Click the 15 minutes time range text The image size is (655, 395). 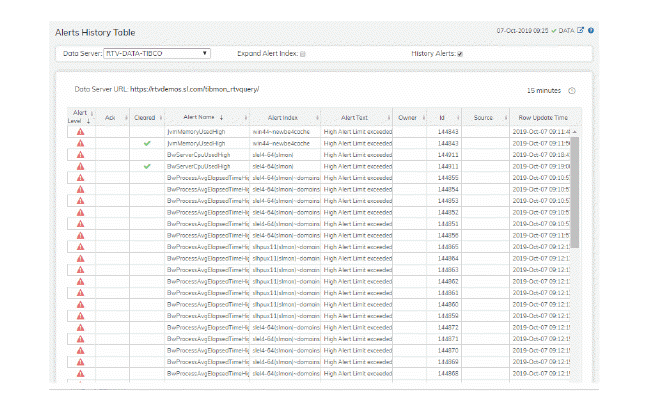tap(543, 91)
